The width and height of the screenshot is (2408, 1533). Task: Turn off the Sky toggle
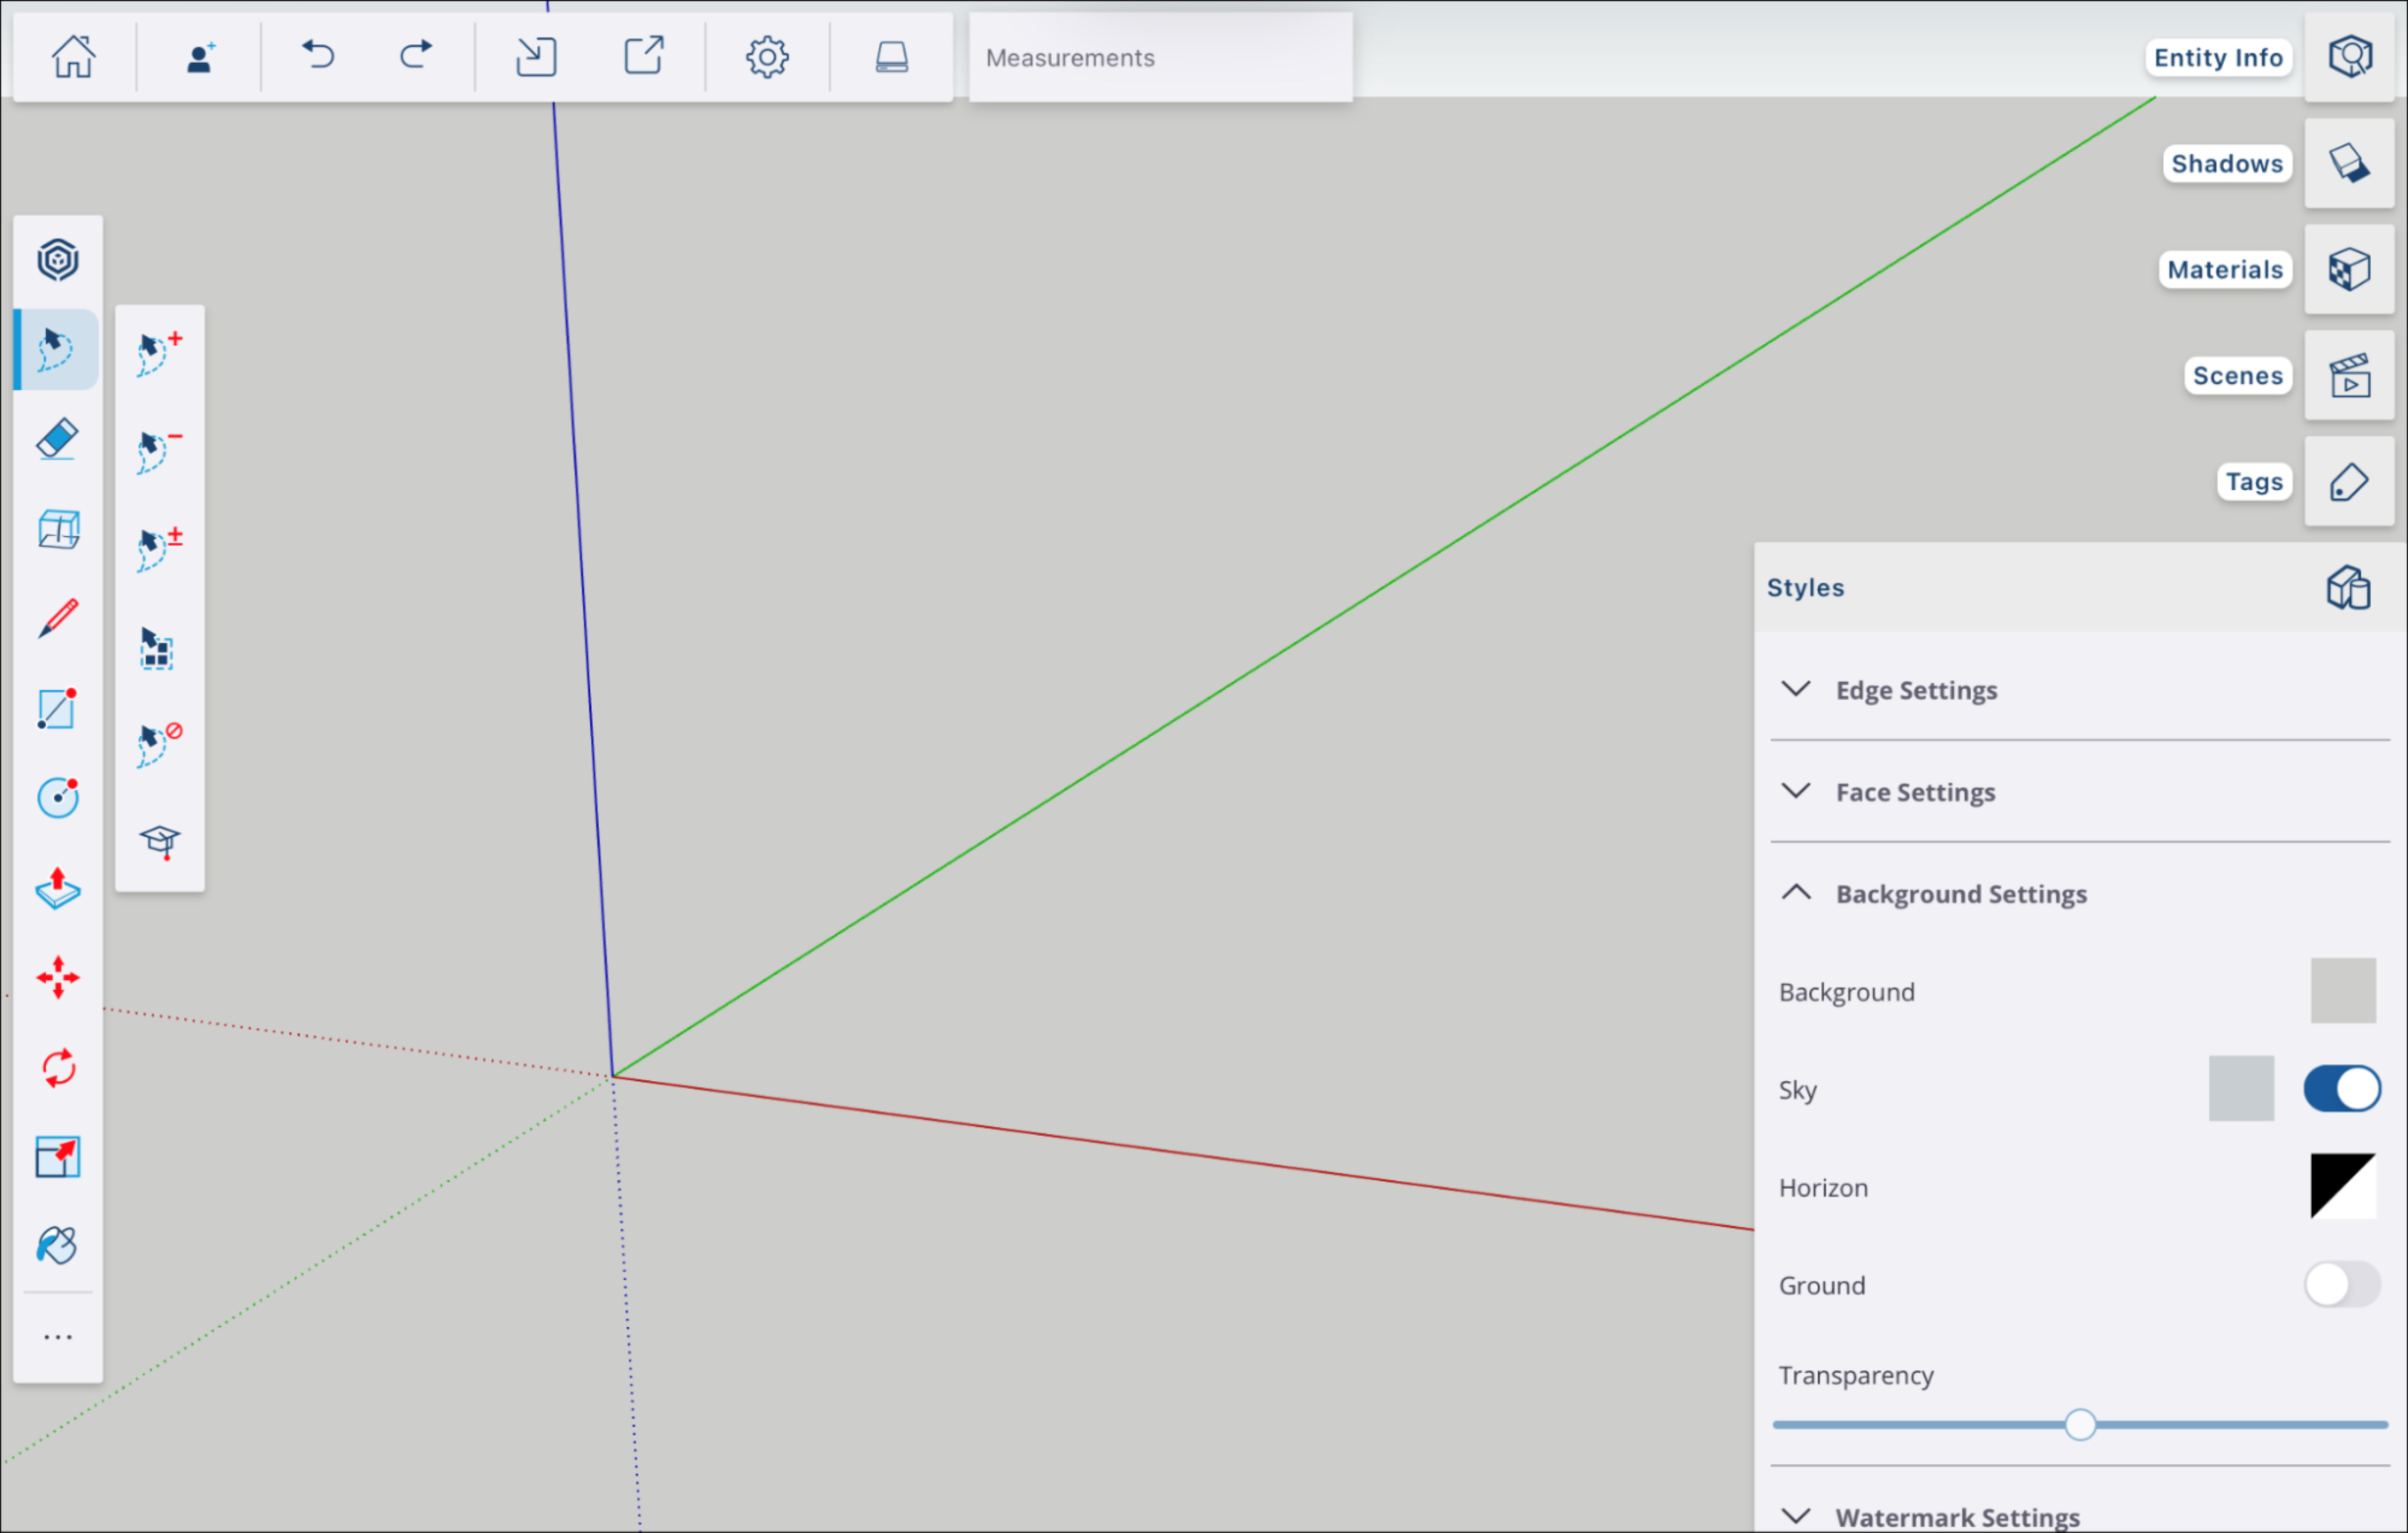[2341, 1088]
